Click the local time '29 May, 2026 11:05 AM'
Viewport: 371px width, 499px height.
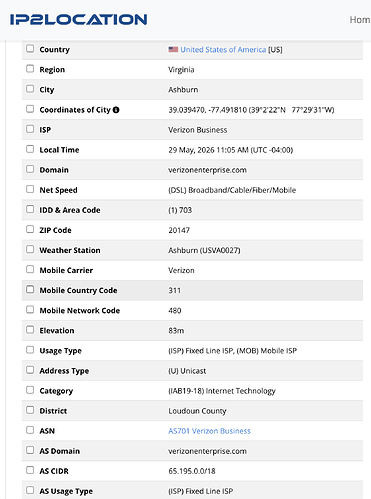pos(208,150)
